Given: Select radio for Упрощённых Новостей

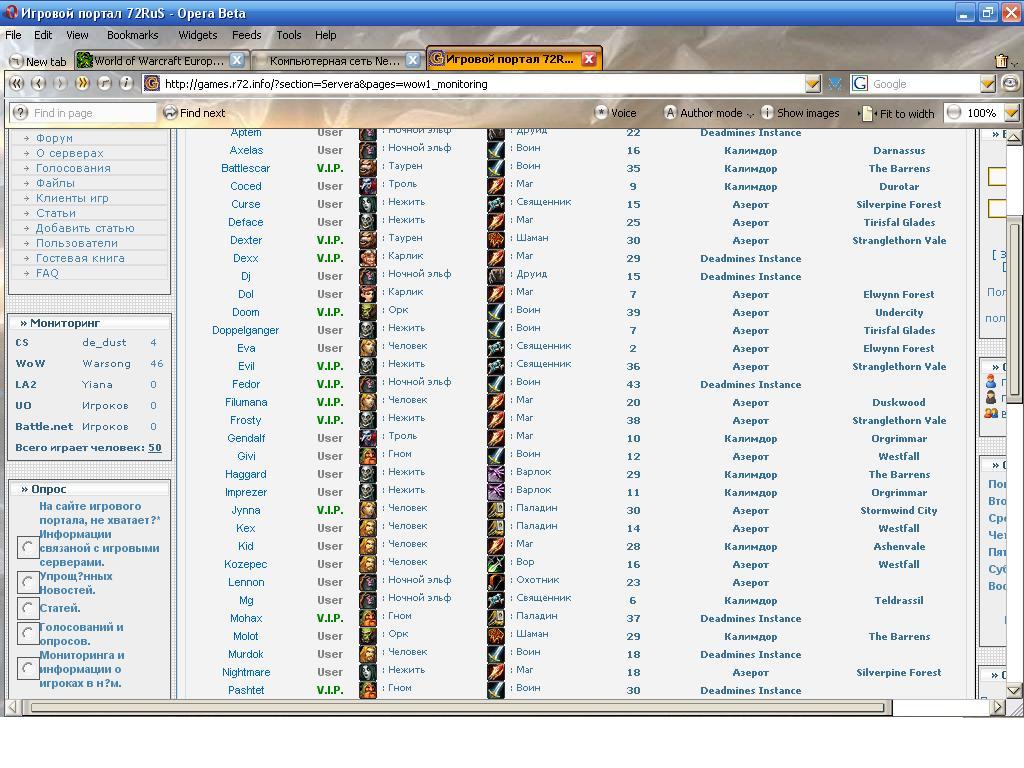Looking at the screenshot, I should click(27, 583).
